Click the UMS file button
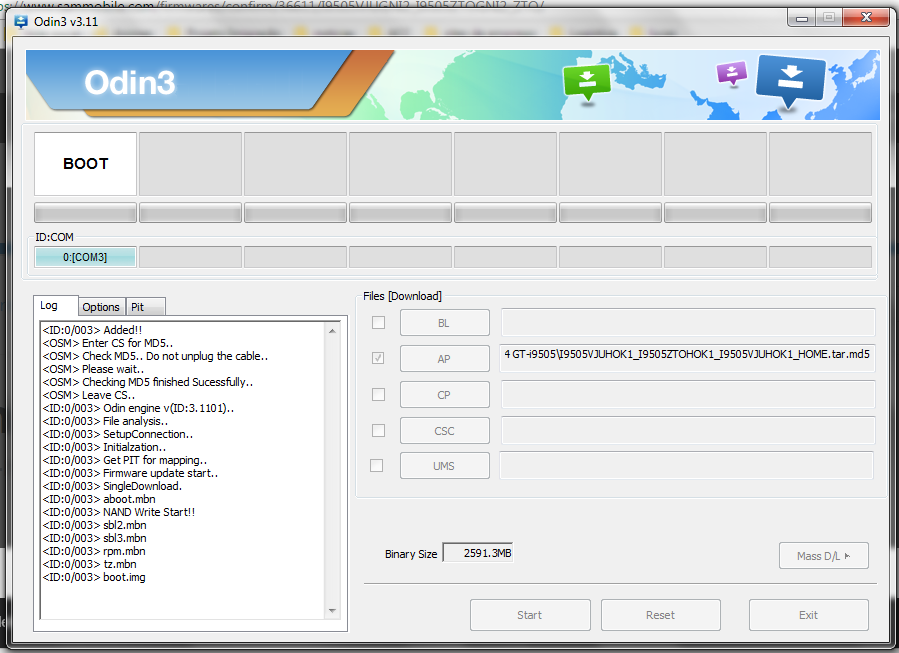 click(x=445, y=466)
